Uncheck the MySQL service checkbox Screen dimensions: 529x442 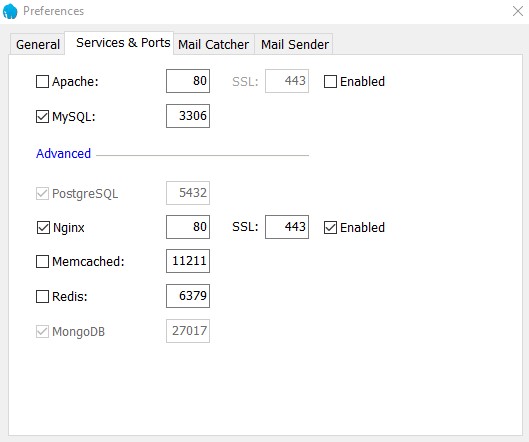(x=42, y=116)
